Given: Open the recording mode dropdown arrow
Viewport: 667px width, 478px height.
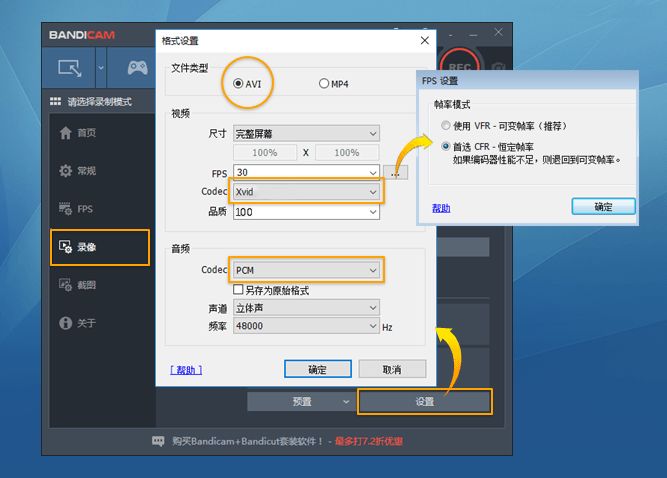Looking at the screenshot, I should point(101,68).
